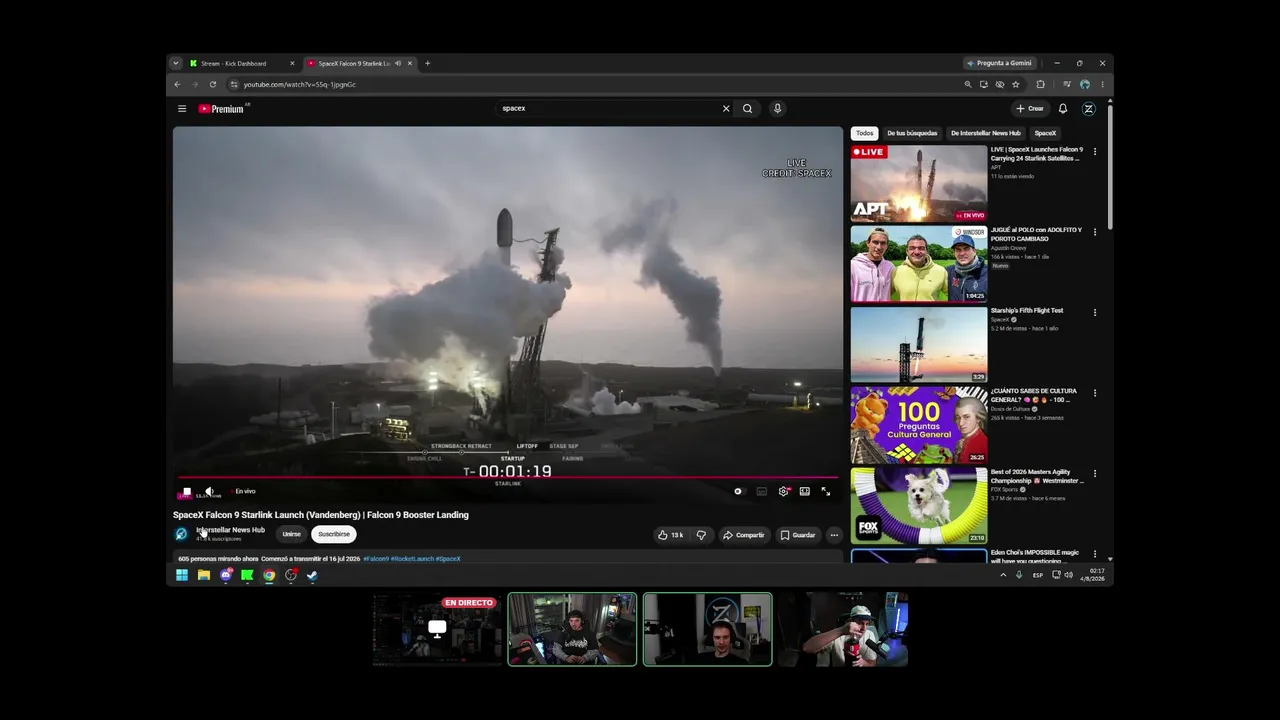The image size is (1280, 720).
Task: Click the Unirse button
Action: coord(291,535)
